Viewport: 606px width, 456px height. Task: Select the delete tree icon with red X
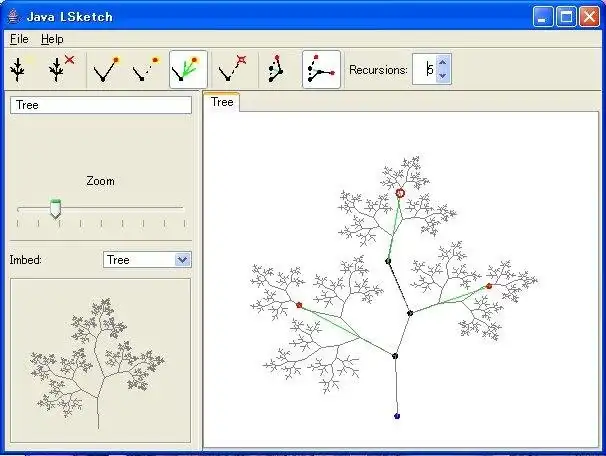click(x=61, y=70)
